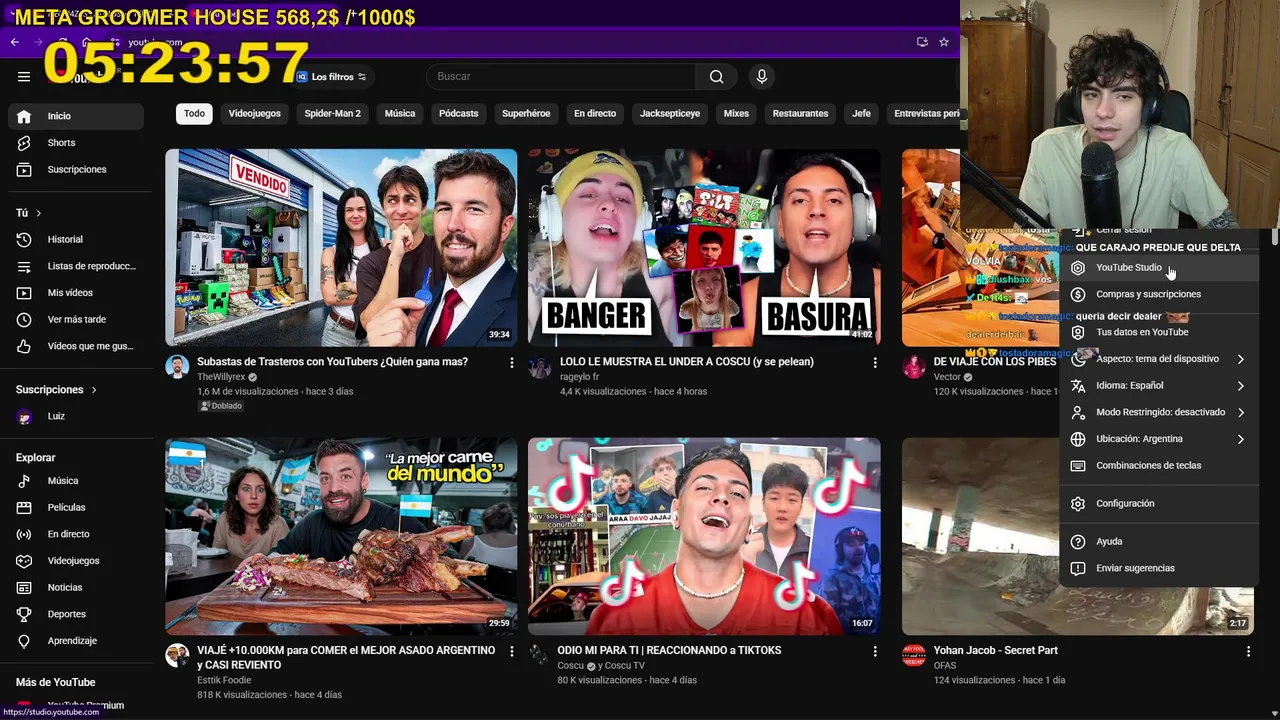1280x720 pixels.
Task: Click install/cast icon in address bar
Action: pos(921,42)
